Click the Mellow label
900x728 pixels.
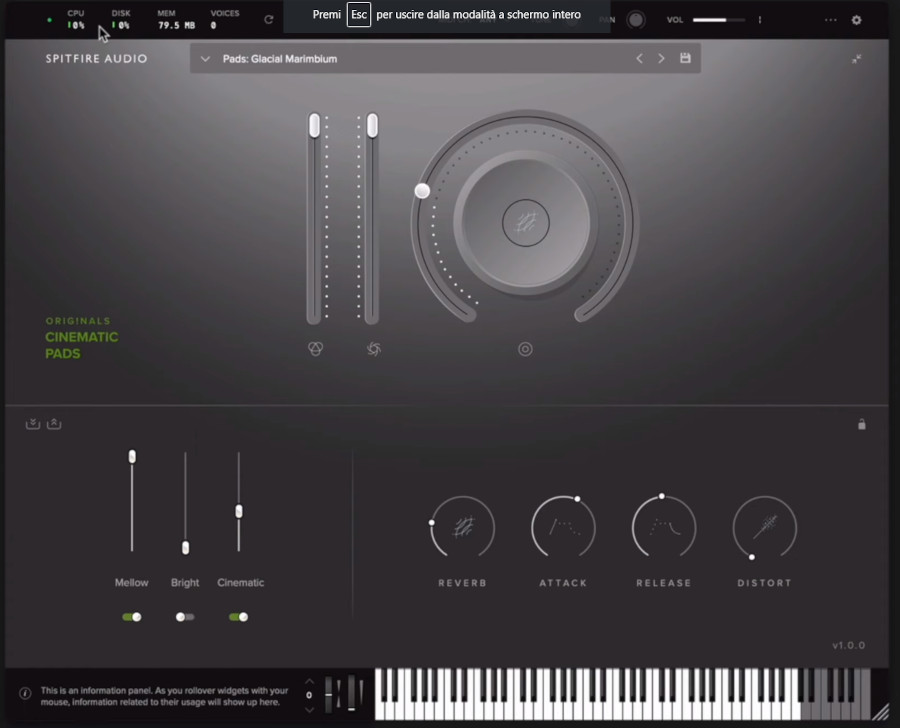point(131,582)
